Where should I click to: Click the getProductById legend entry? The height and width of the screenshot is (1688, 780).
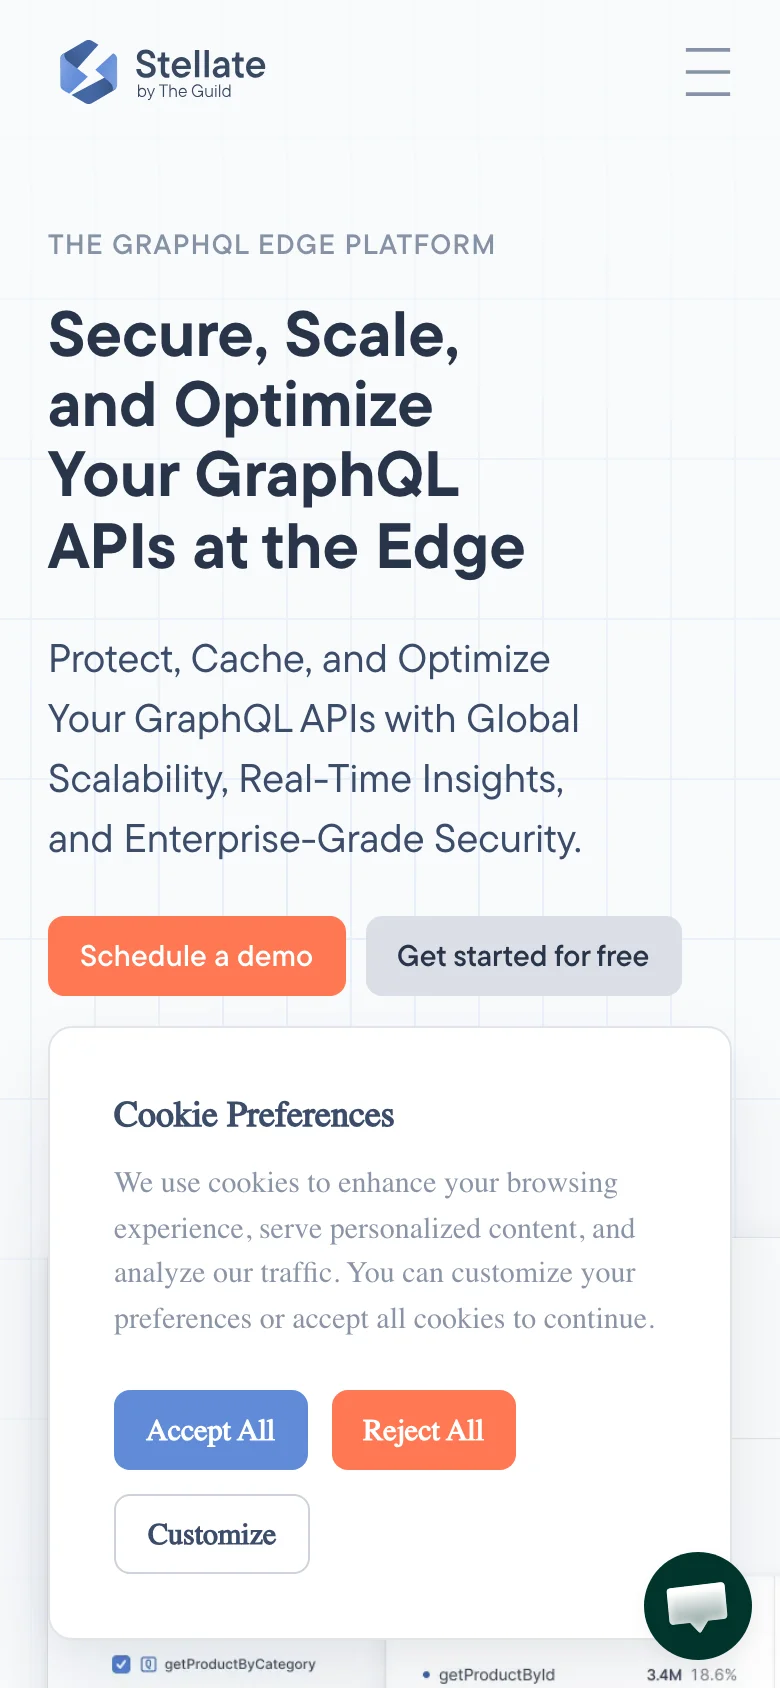pos(496,1675)
